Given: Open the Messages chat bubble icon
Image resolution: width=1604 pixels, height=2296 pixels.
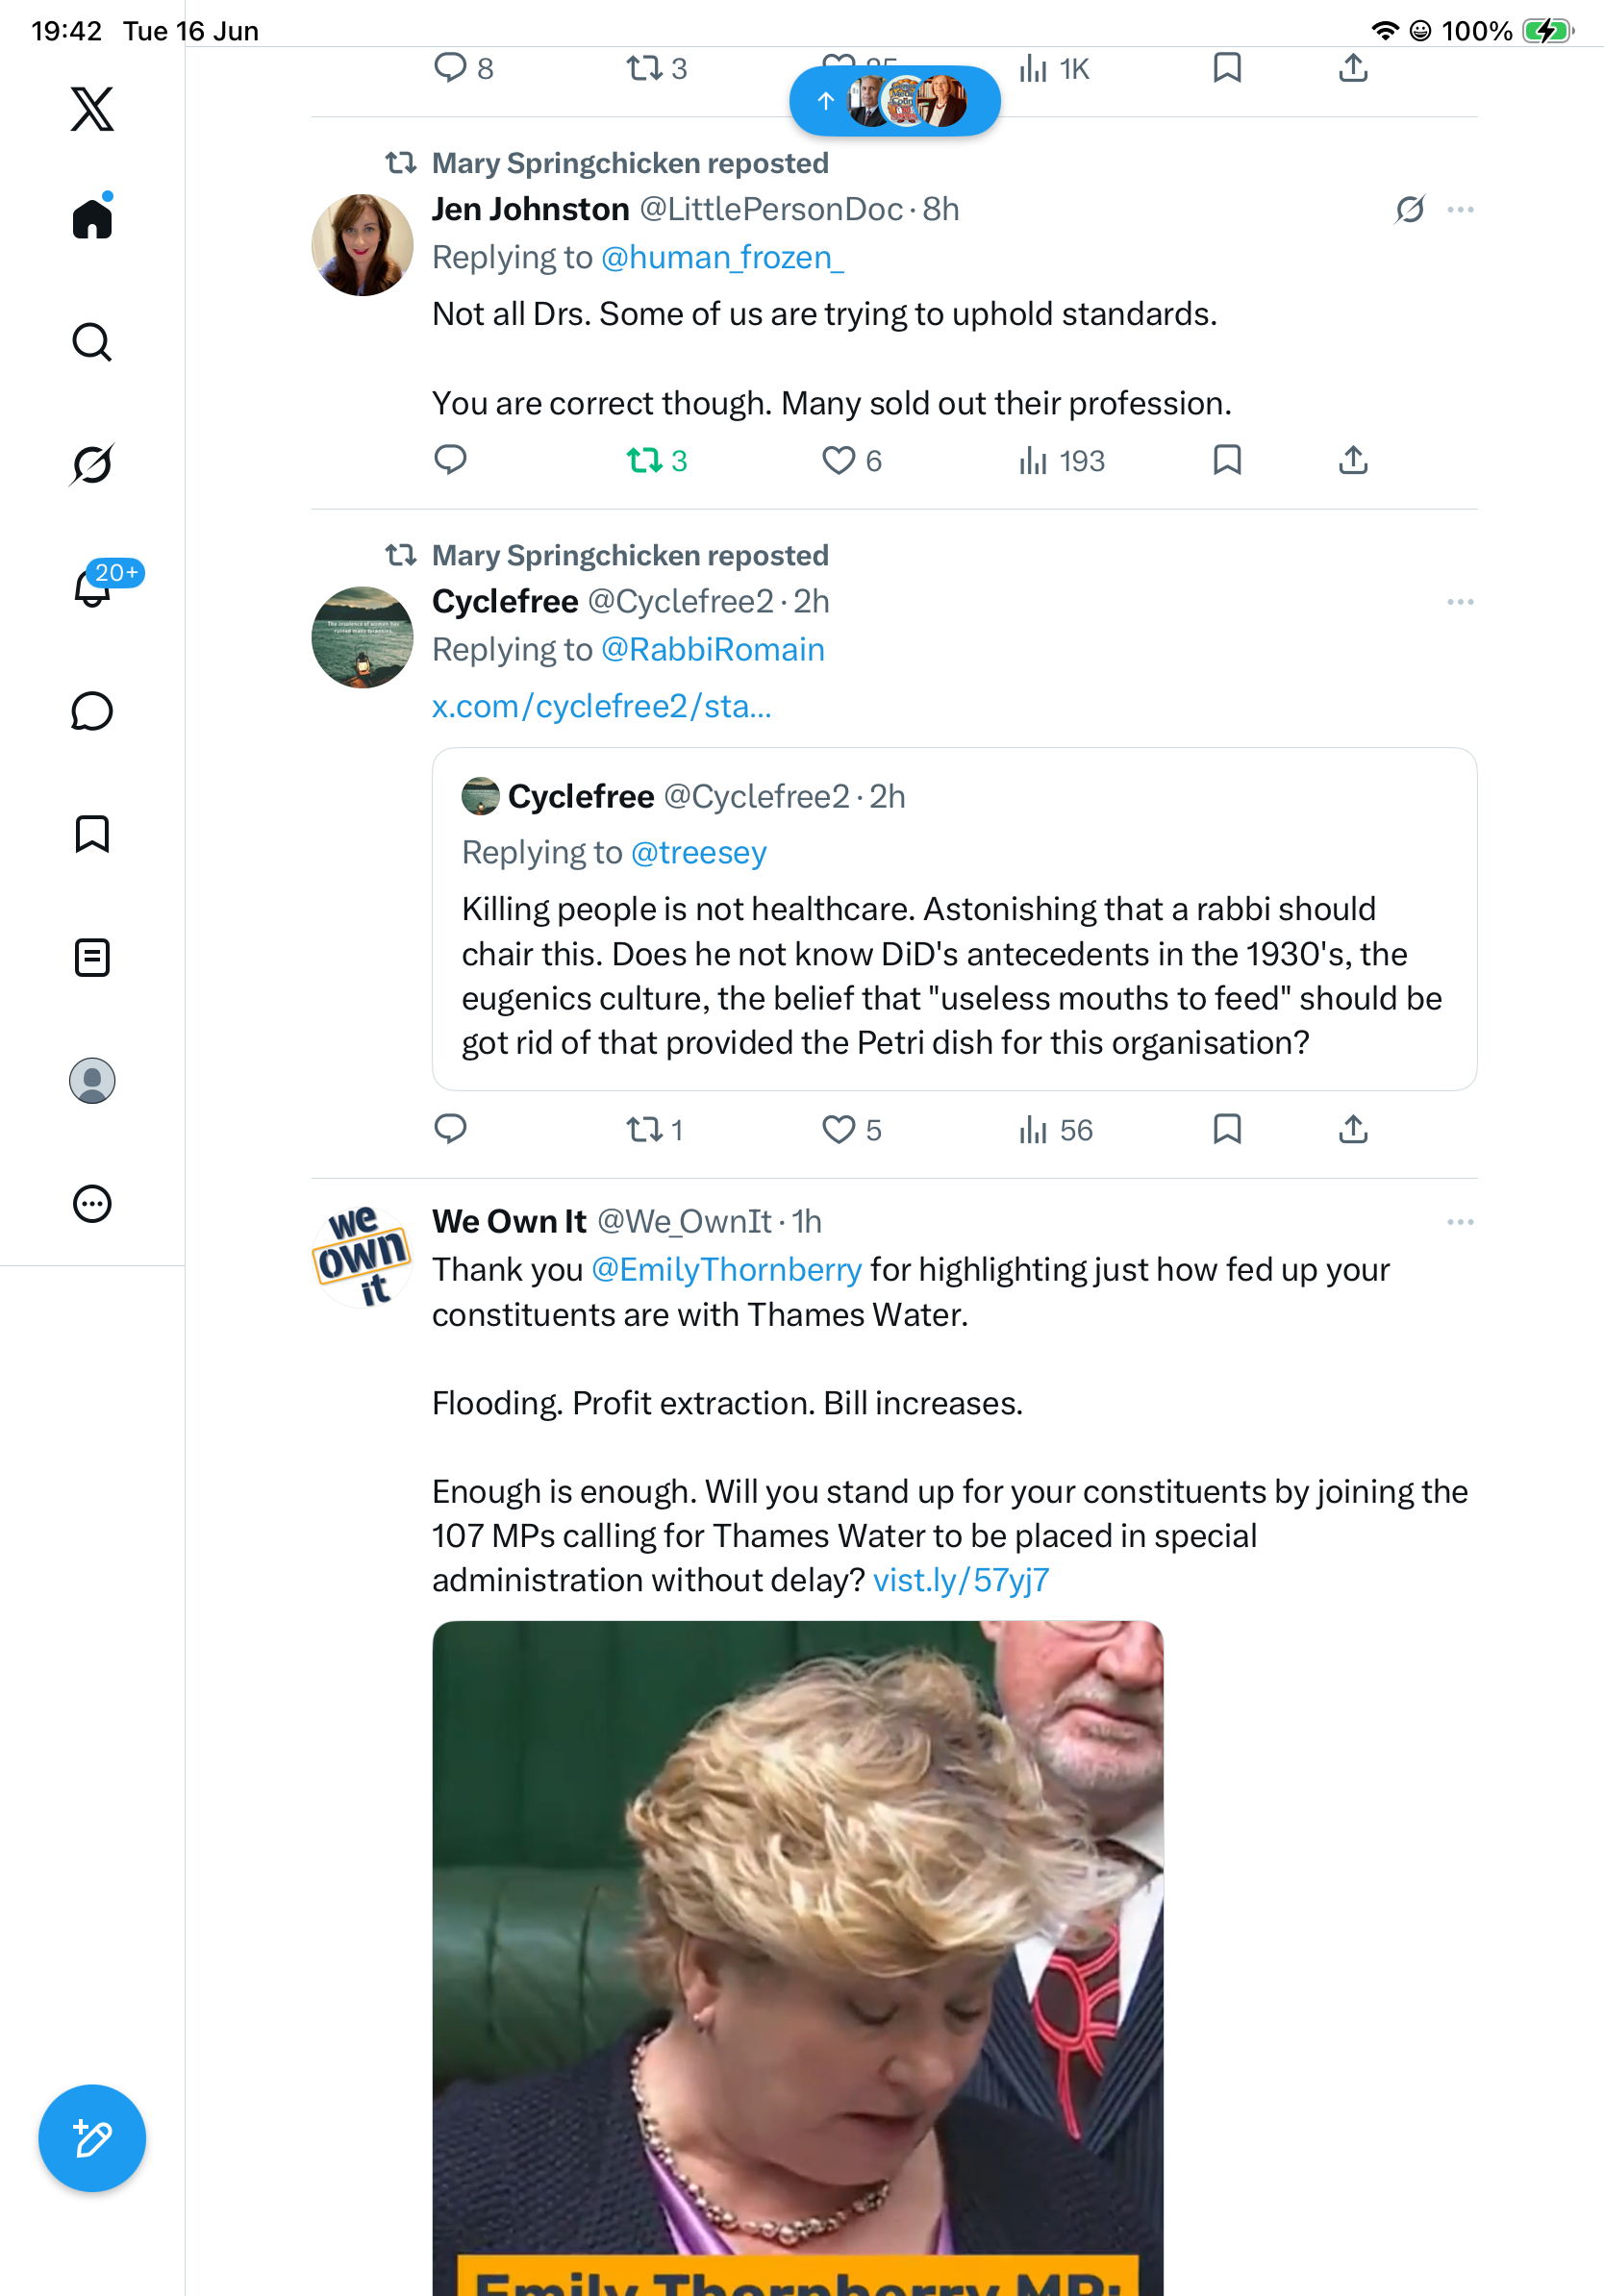Looking at the screenshot, I should (92, 711).
